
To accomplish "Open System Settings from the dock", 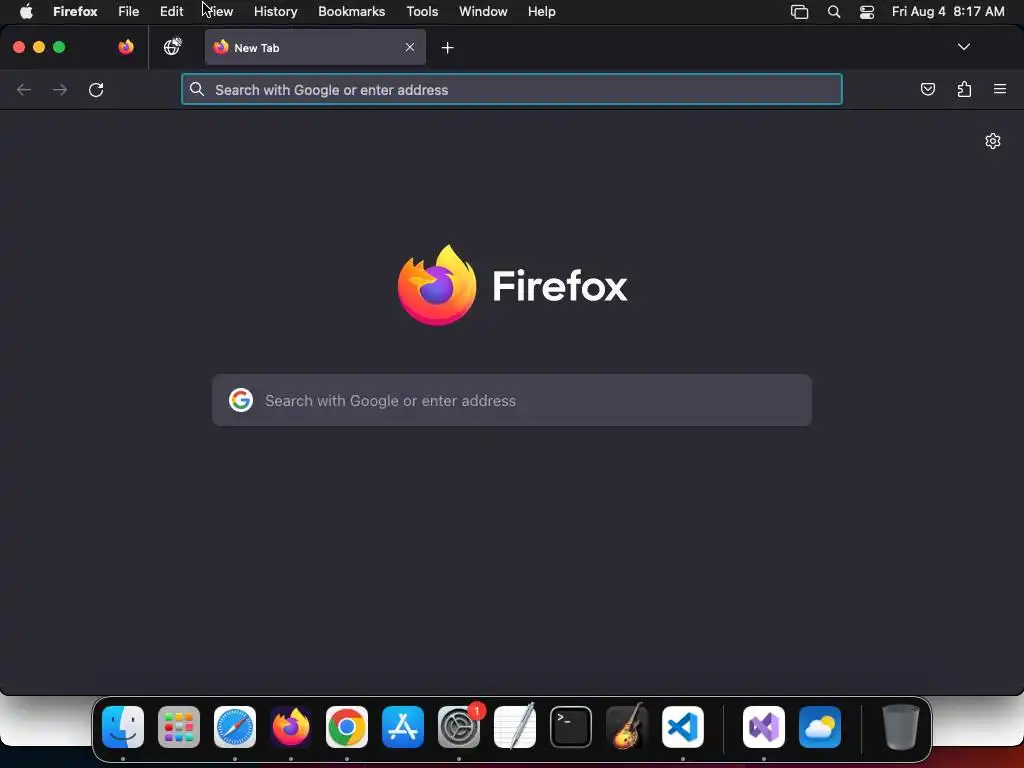I will coord(459,727).
